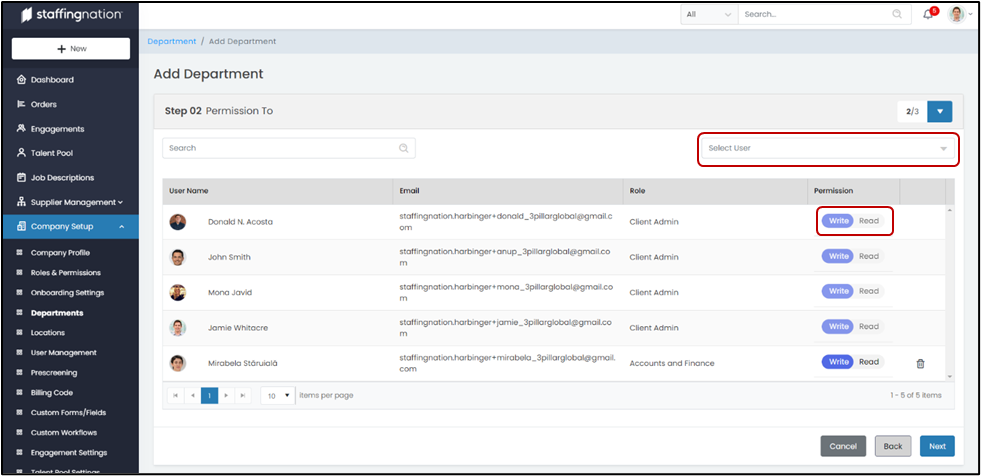Click the Back button

point(893,446)
